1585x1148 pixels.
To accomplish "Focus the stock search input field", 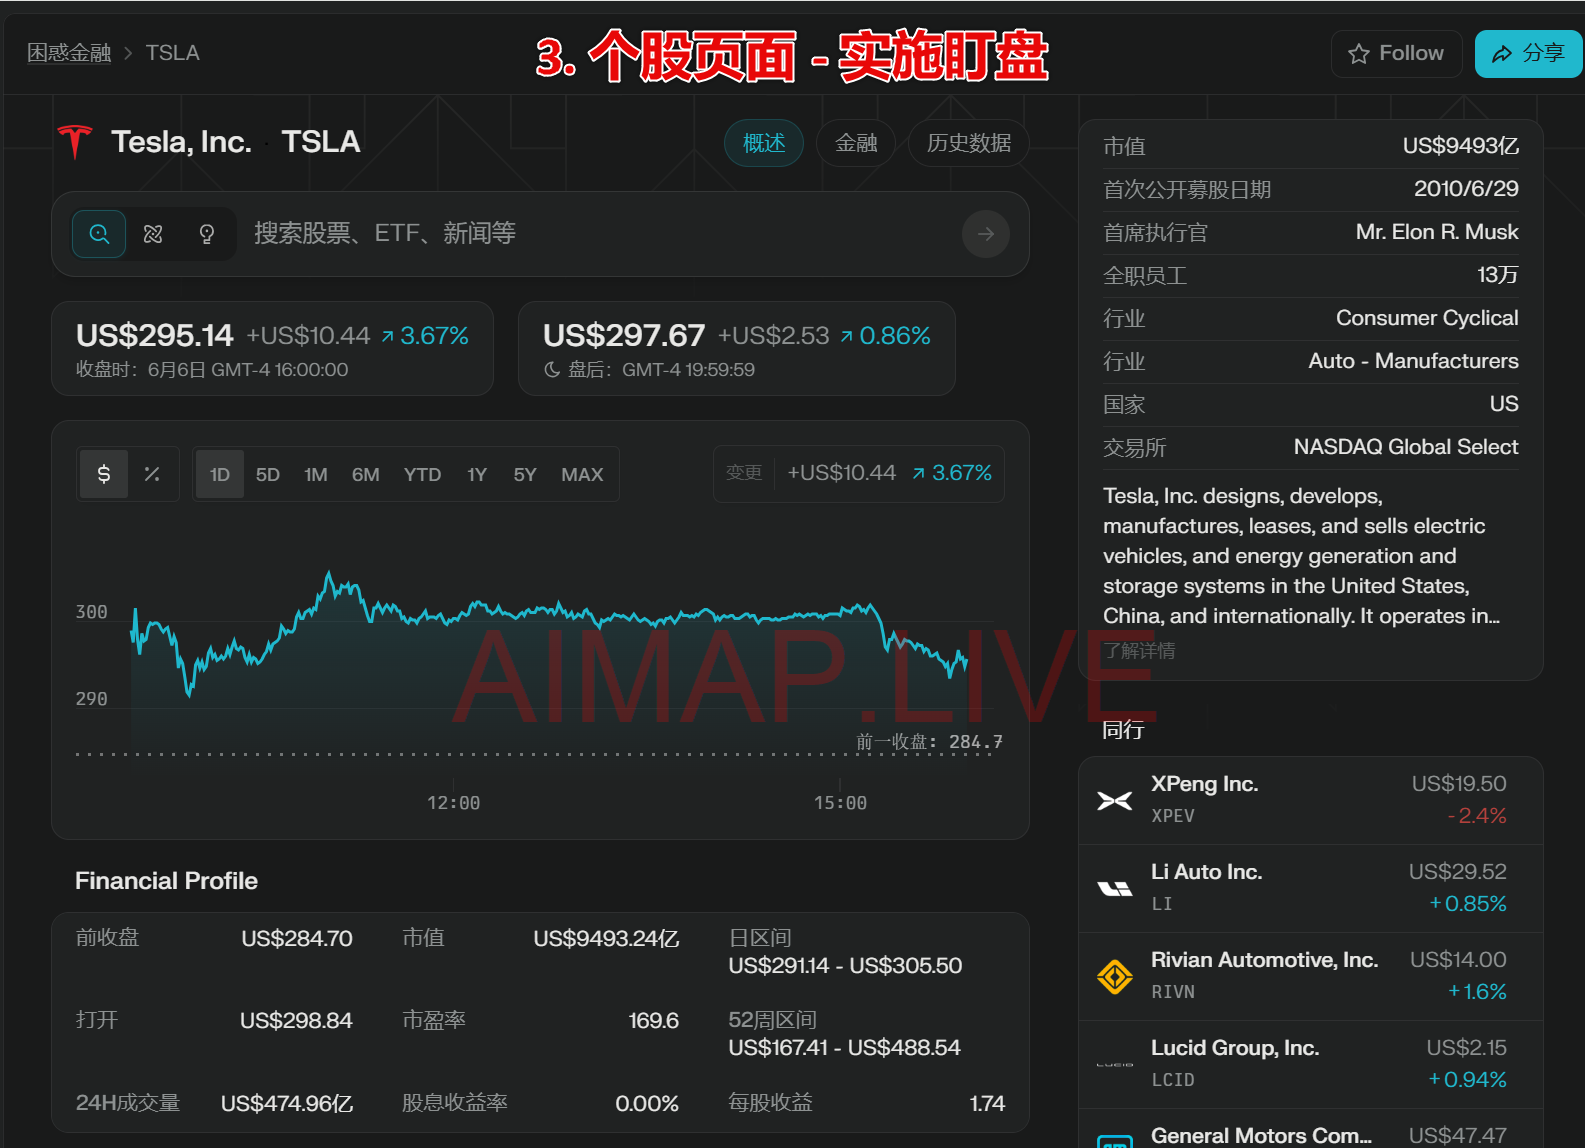I will click(x=600, y=234).
